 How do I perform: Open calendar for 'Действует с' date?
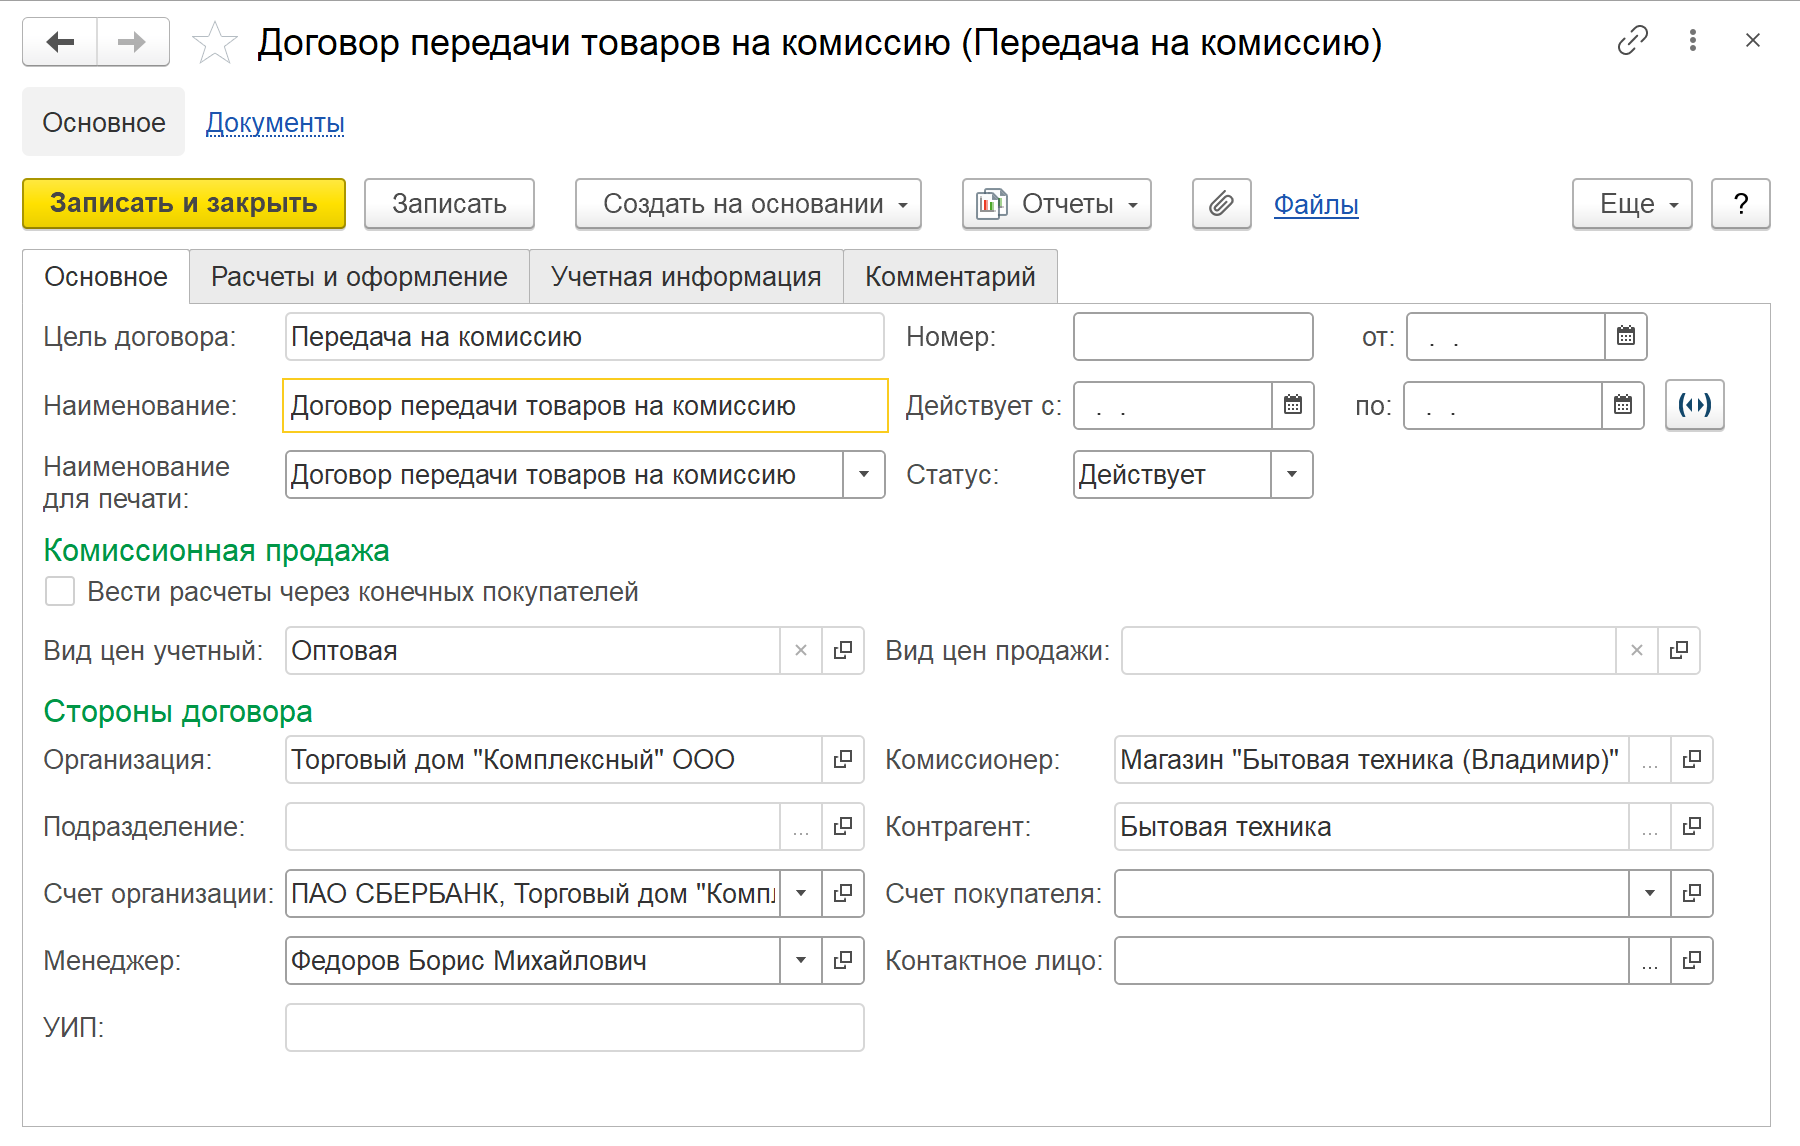point(1292,406)
